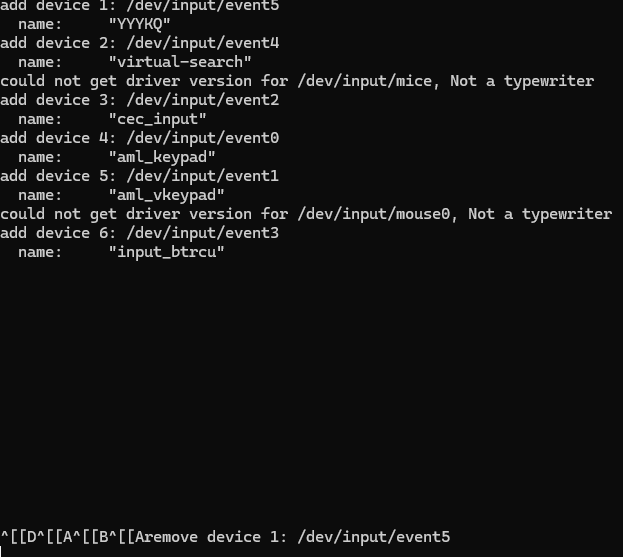
Task: Click the /dev/input/event5 path on remove line
Action: [373, 537]
